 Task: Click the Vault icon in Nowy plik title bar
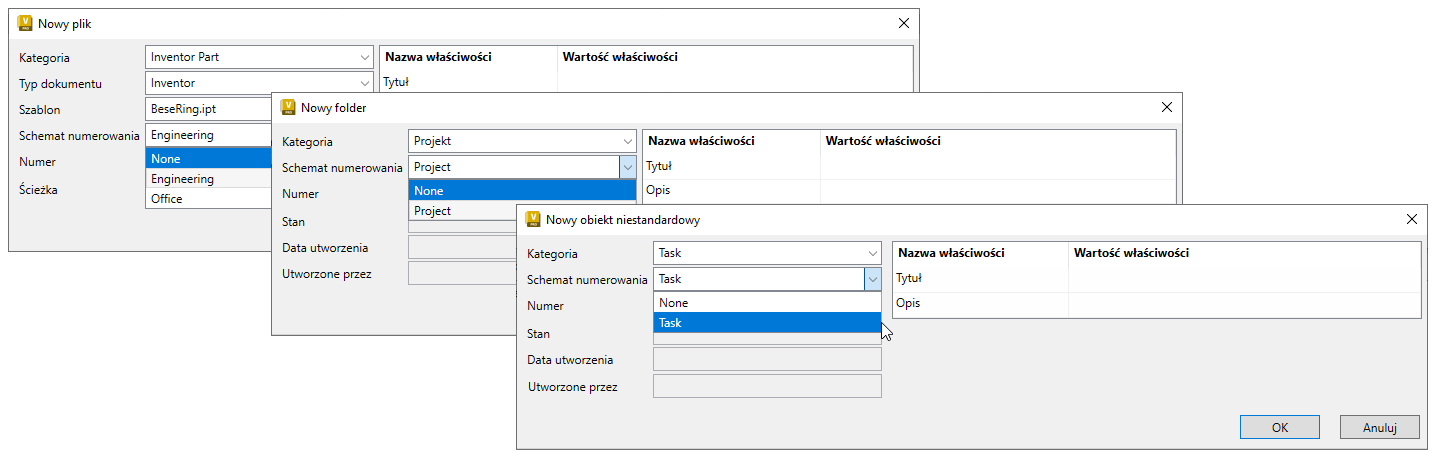pos(25,23)
